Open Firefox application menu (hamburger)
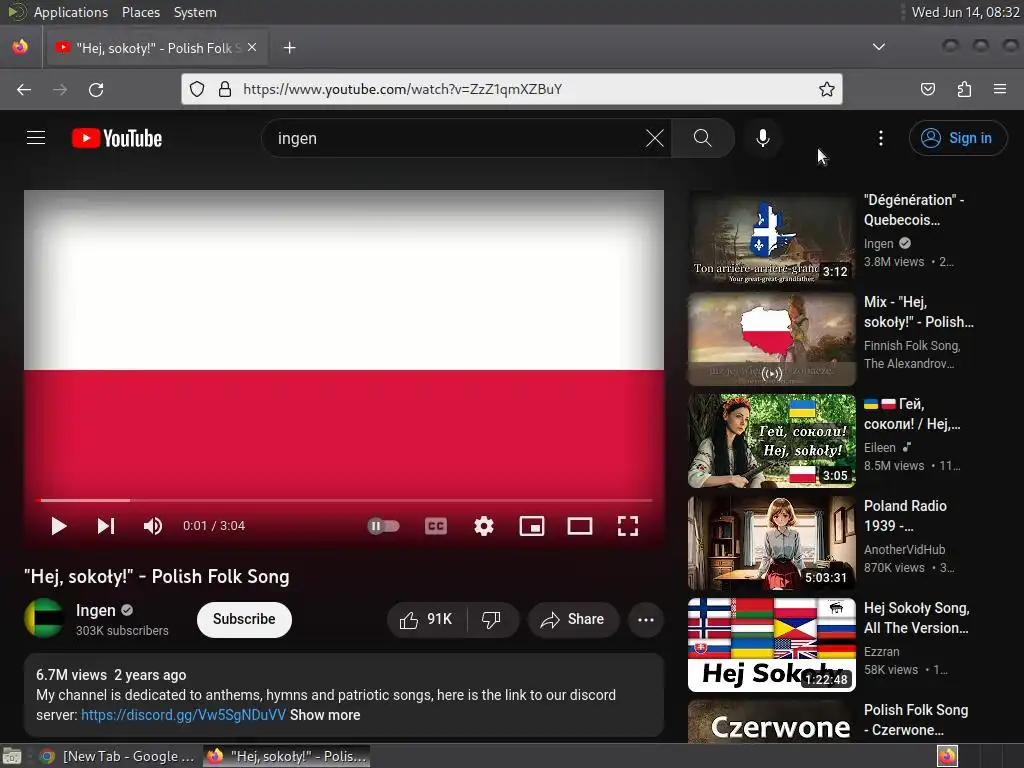The width and height of the screenshot is (1024, 768). 1000,89
